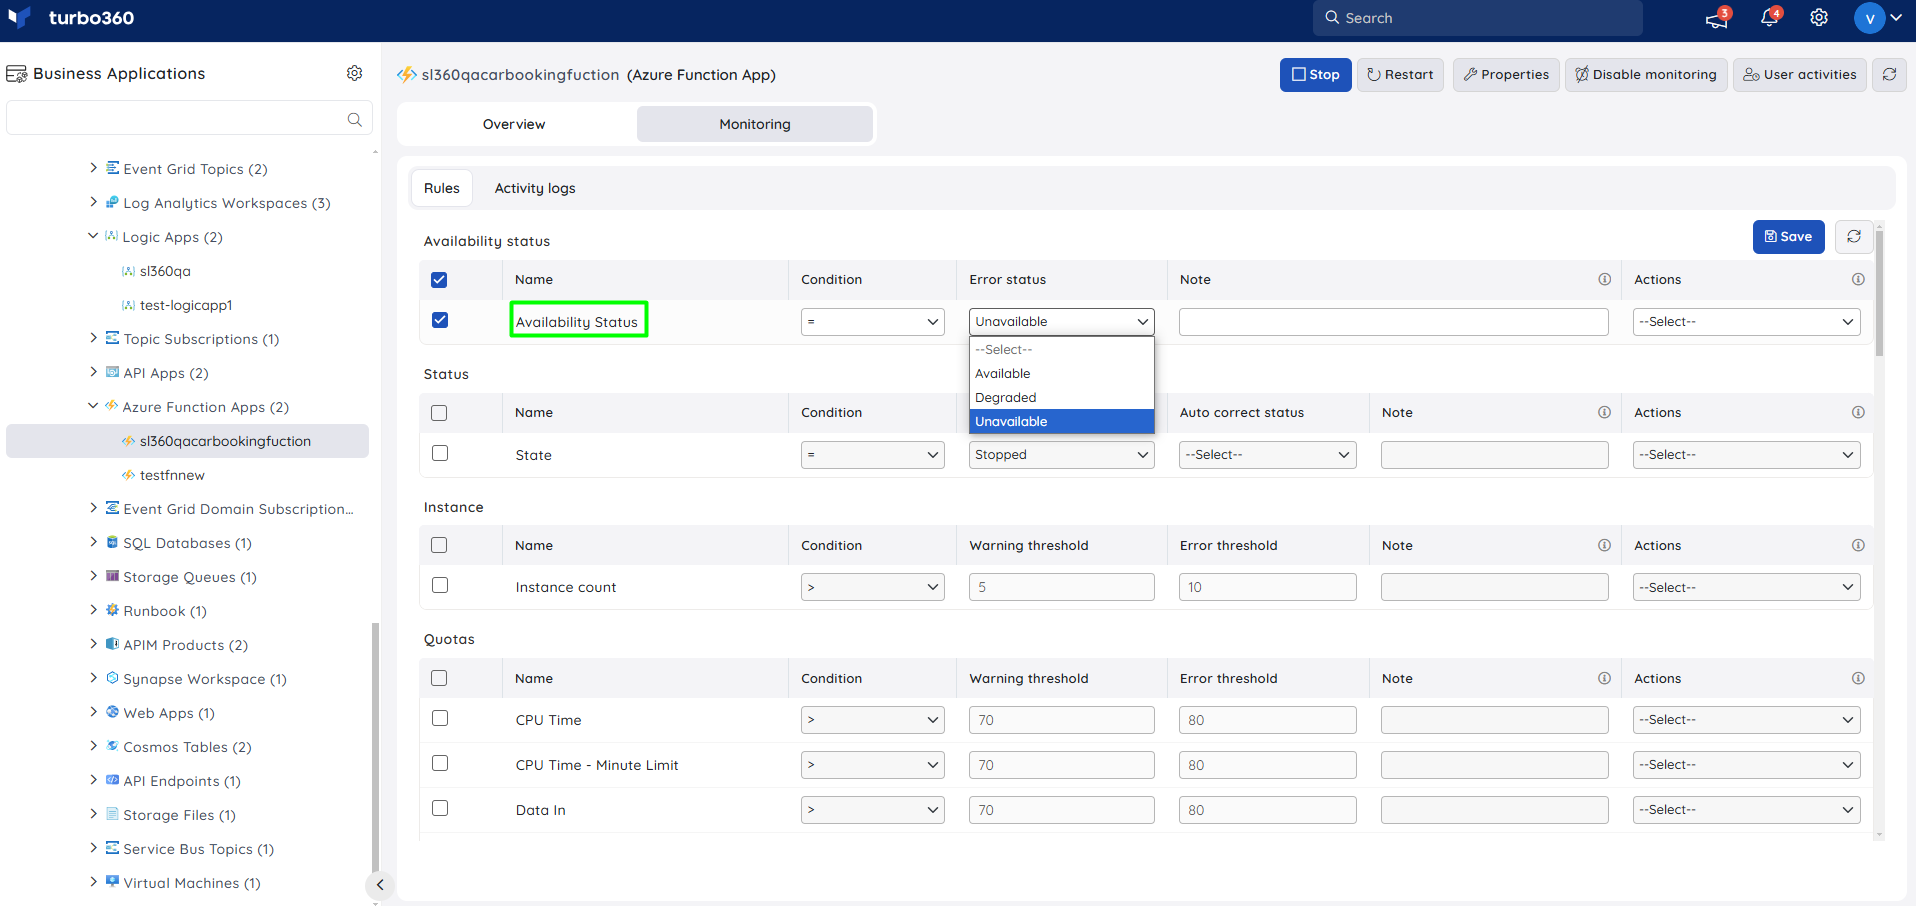The width and height of the screenshot is (1916, 906).
Task: Expand the APIM Products tree node
Action: tap(93, 644)
